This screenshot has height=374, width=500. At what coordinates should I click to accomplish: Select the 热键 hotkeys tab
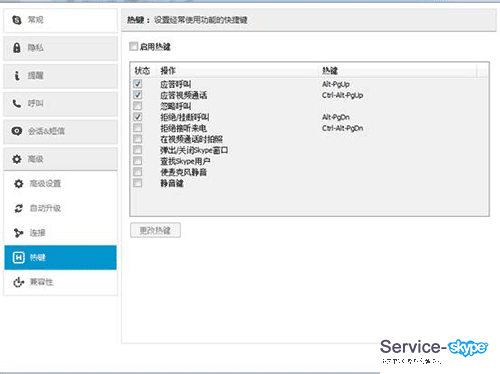(60, 257)
